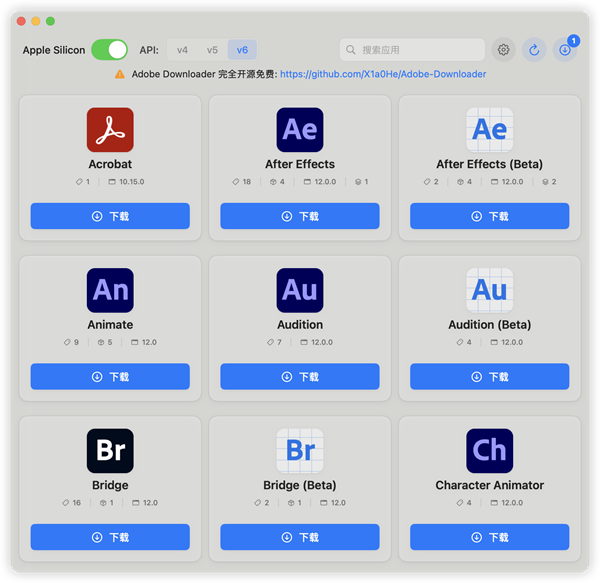Click the "After Effects (Beta)" title text
This screenshot has width=600, height=583.
489,164
